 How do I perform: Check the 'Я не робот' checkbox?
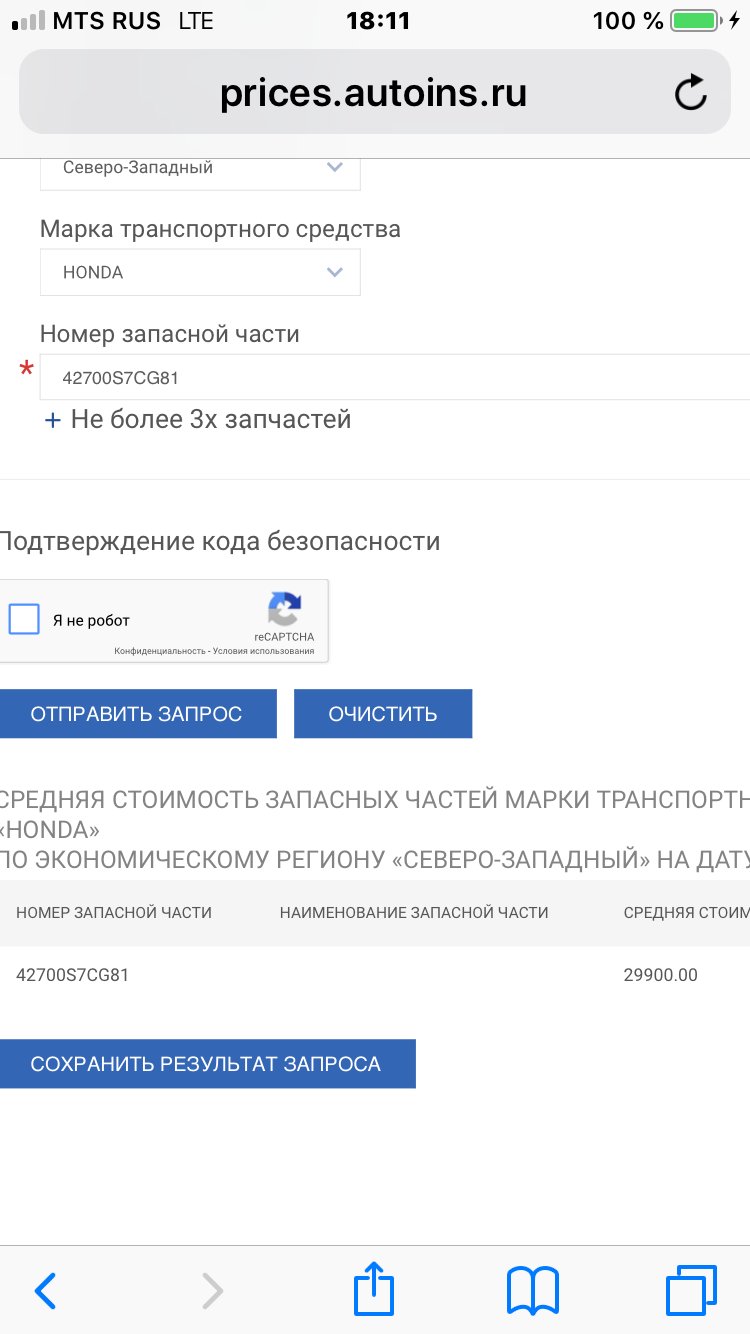pyautogui.click(x=24, y=620)
